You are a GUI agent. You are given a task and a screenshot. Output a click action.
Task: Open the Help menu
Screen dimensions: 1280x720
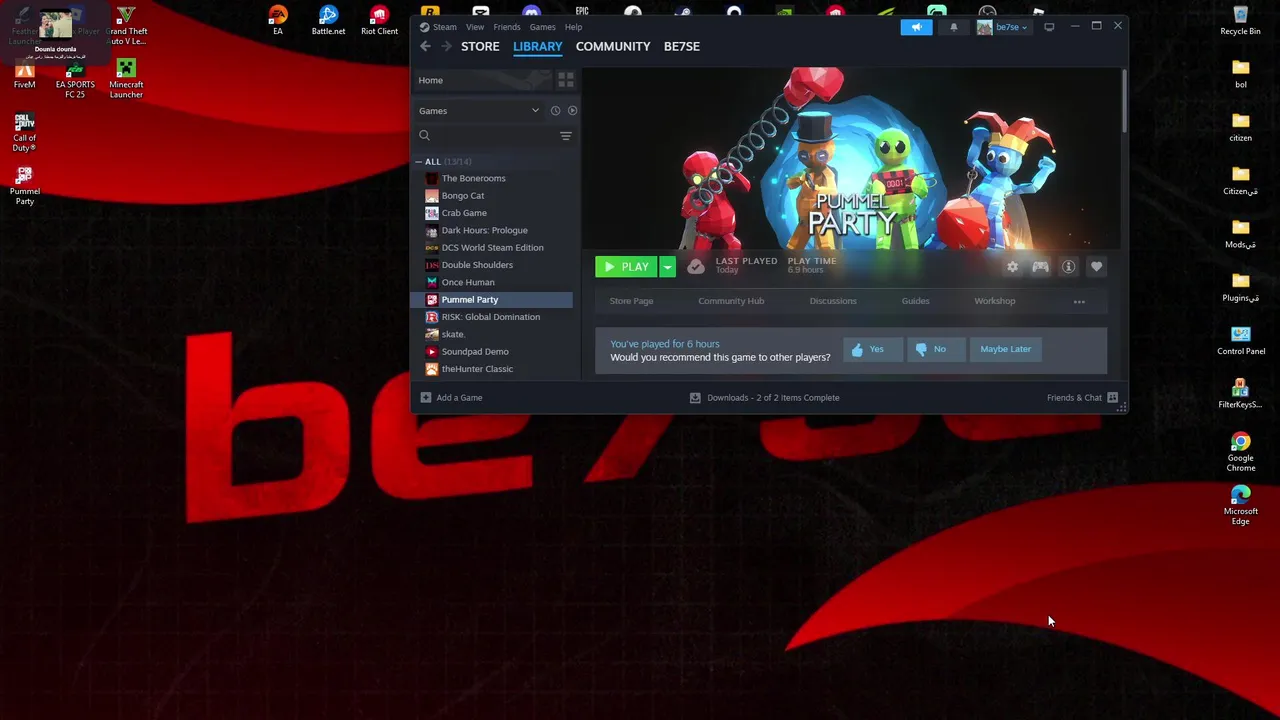(x=573, y=27)
